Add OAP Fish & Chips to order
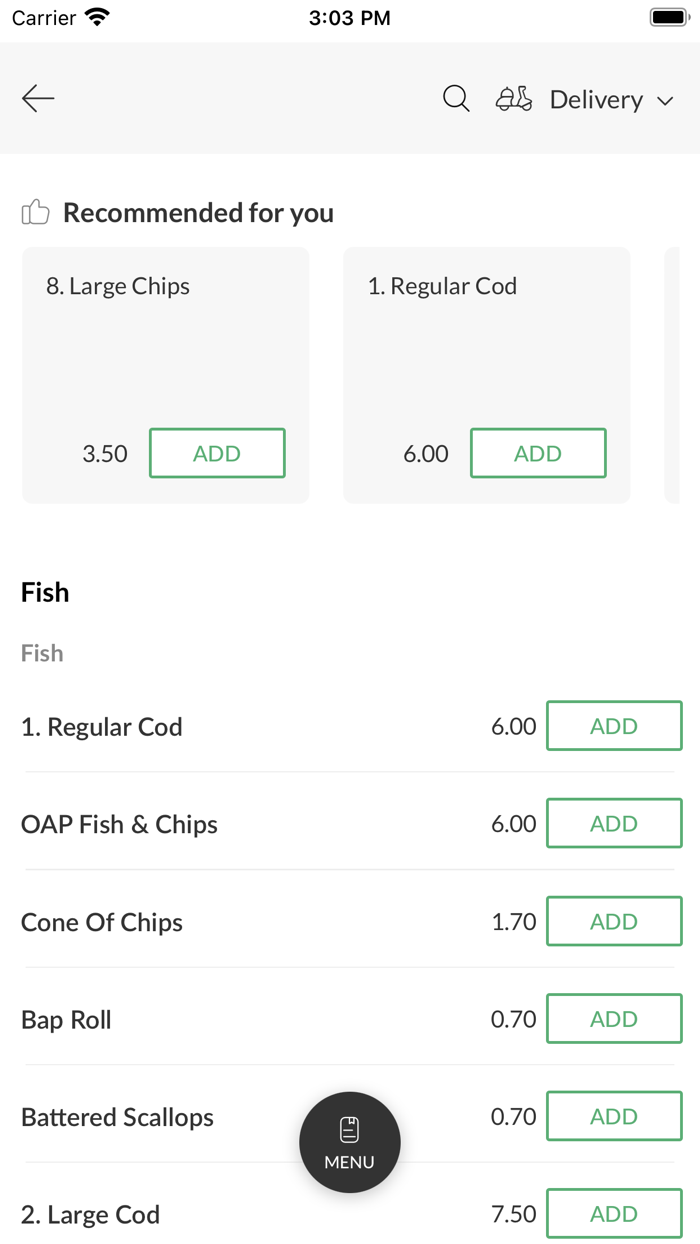The width and height of the screenshot is (700, 1244). point(613,823)
